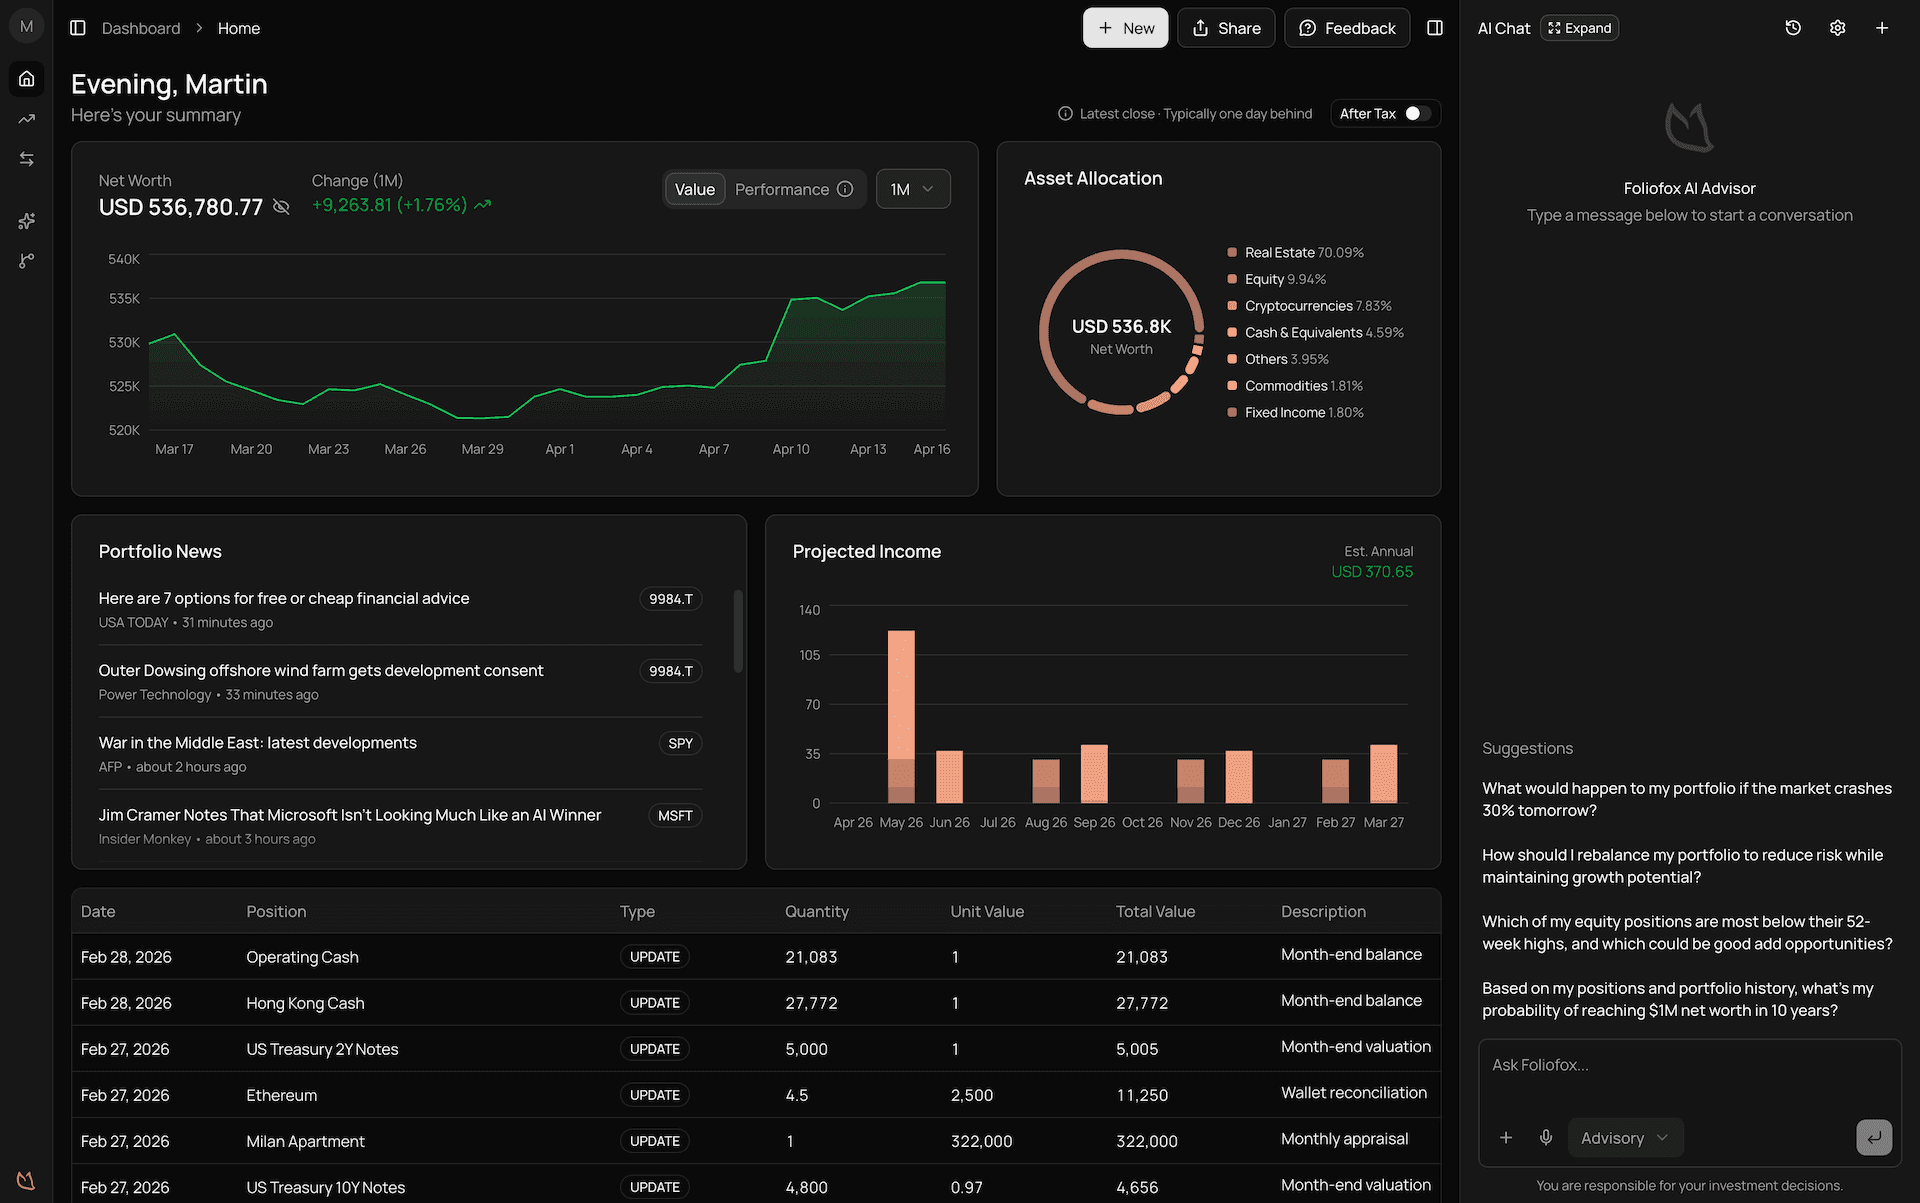Send the chat message

point(1874,1137)
